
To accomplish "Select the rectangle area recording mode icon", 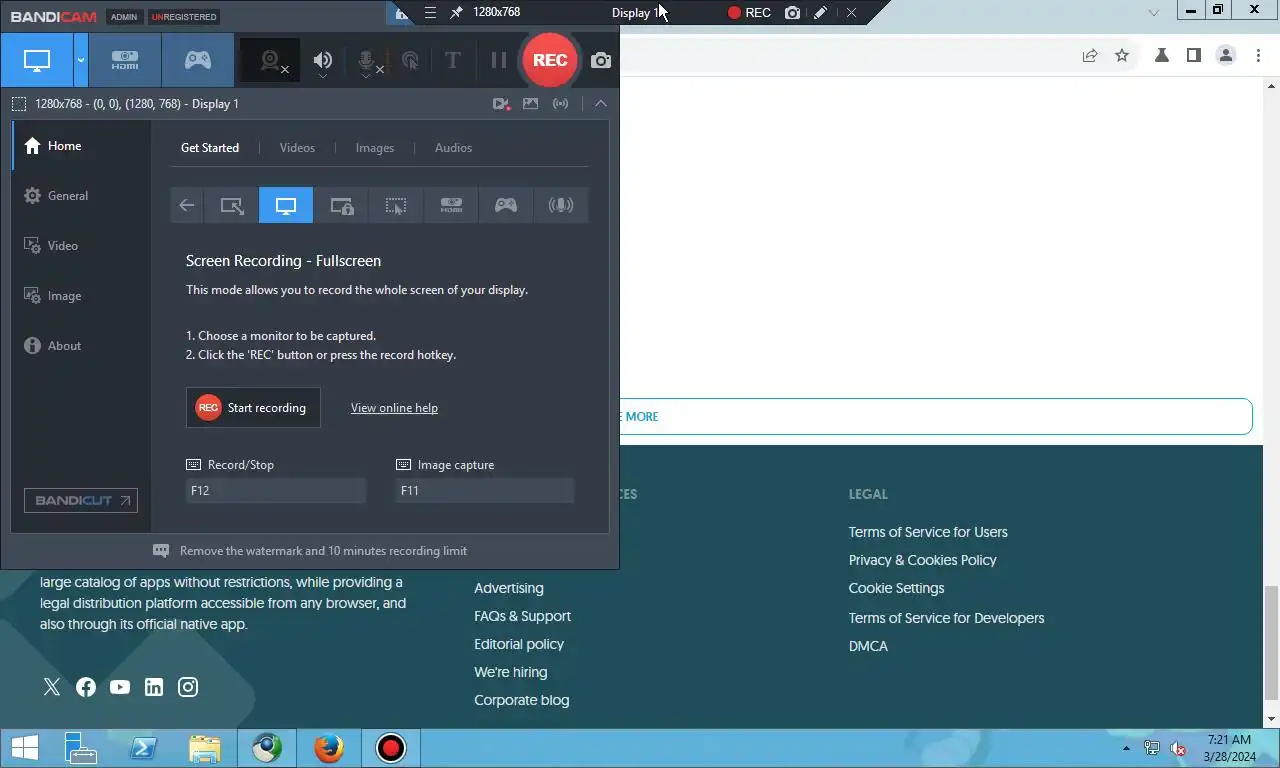I will tap(232, 205).
